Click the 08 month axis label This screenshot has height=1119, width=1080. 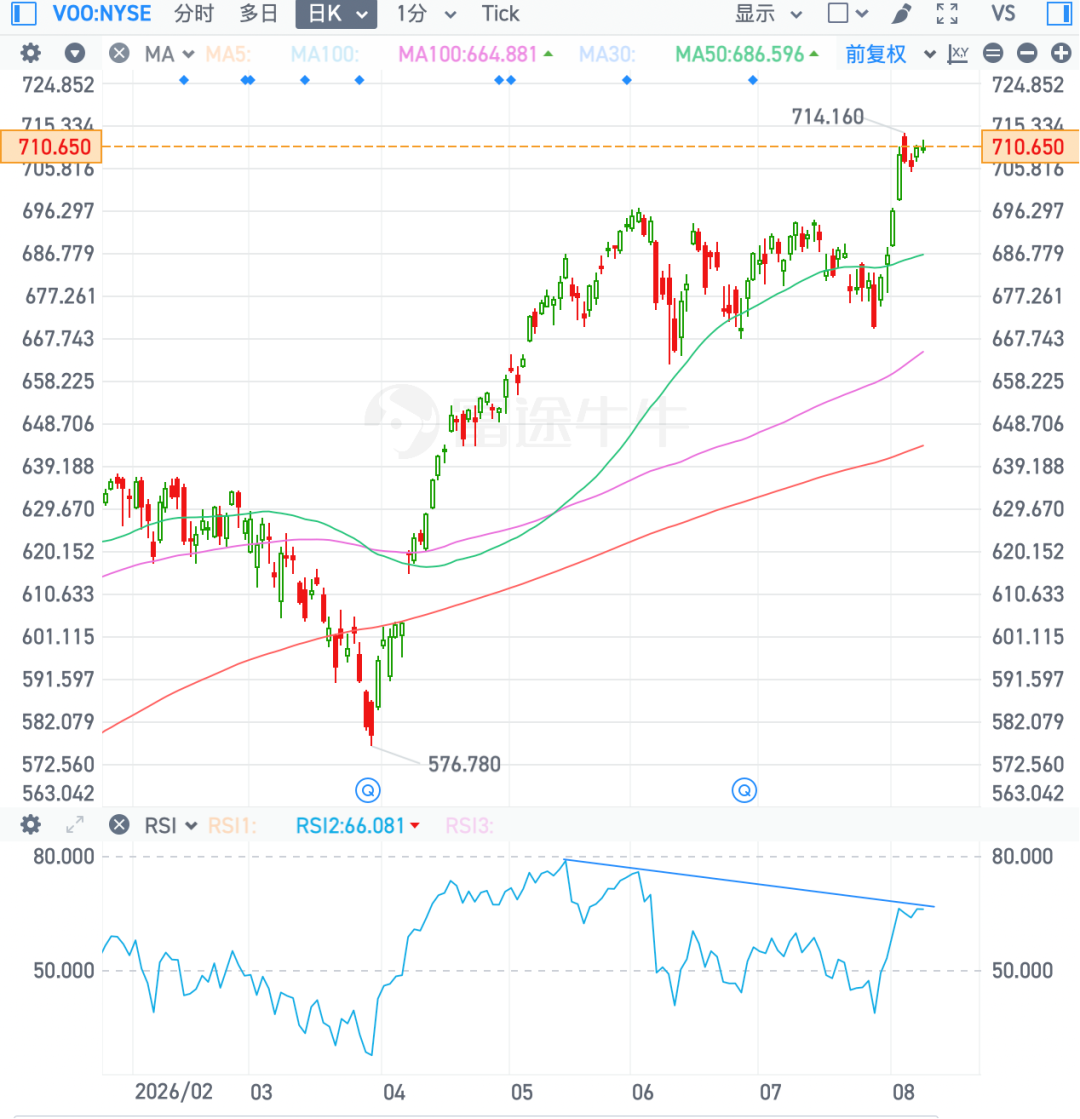(903, 1092)
